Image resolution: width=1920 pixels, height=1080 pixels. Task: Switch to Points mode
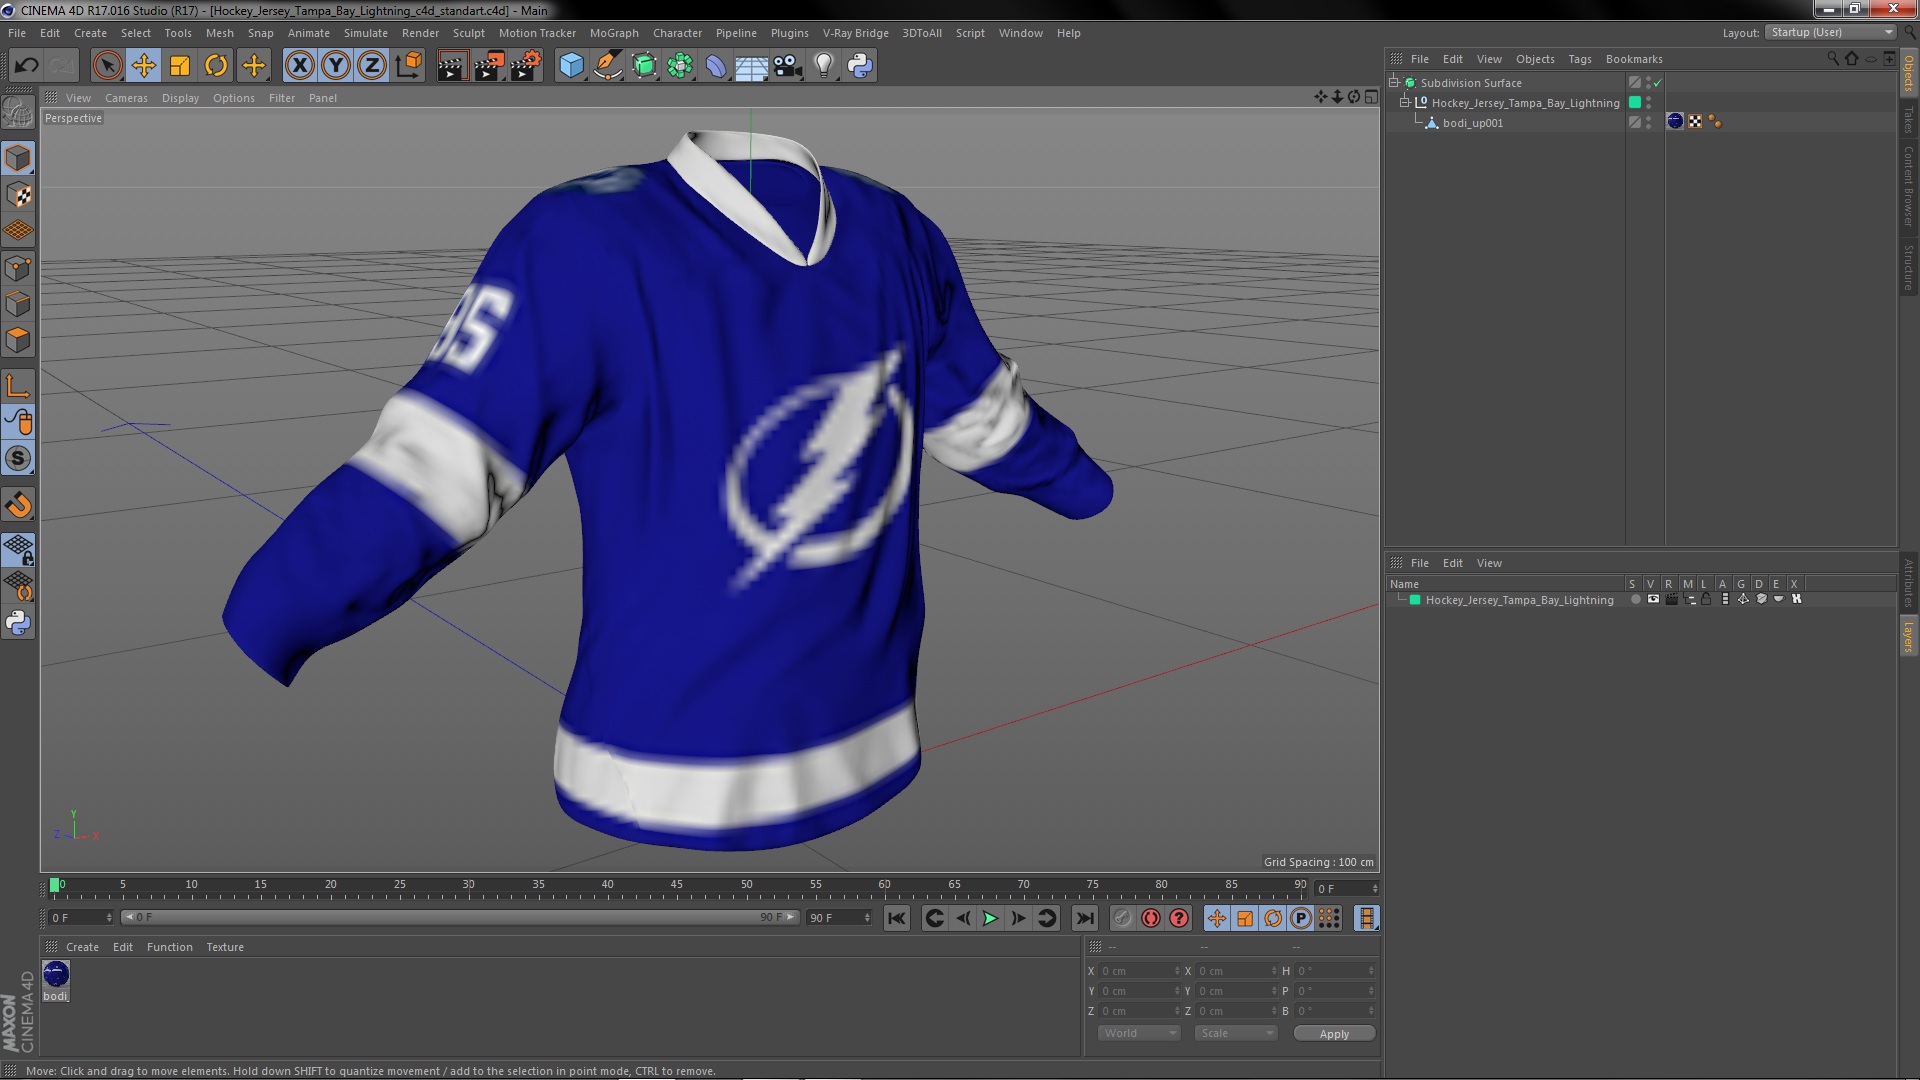coord(18,268)
